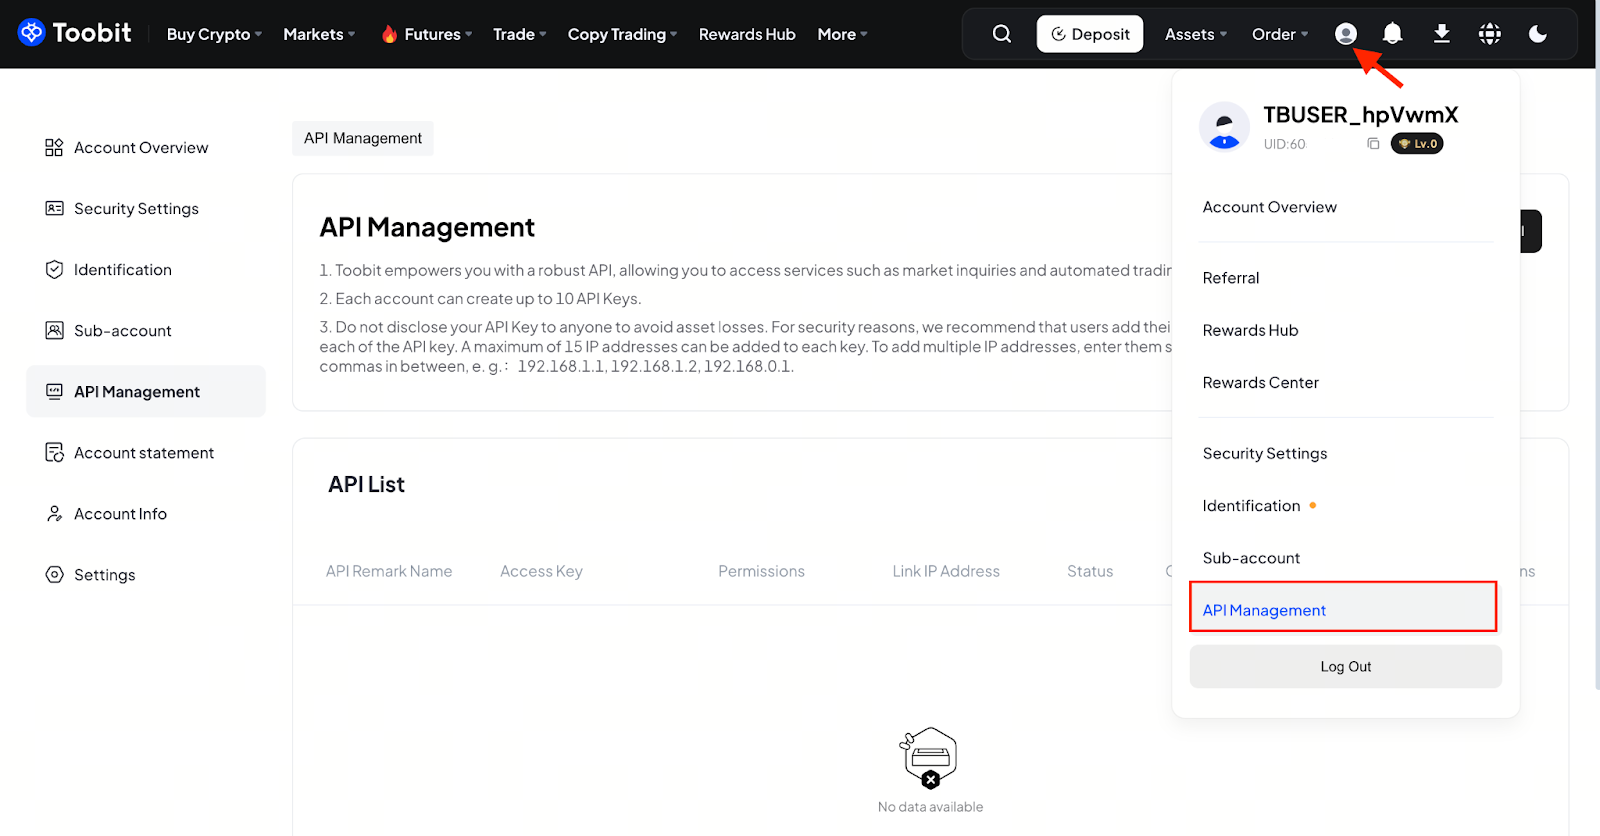Image resolution: width=1600 pixels, height=836 pixels.
Task: Click the Sub-account sidebar icon
Action: coord(54,331)
